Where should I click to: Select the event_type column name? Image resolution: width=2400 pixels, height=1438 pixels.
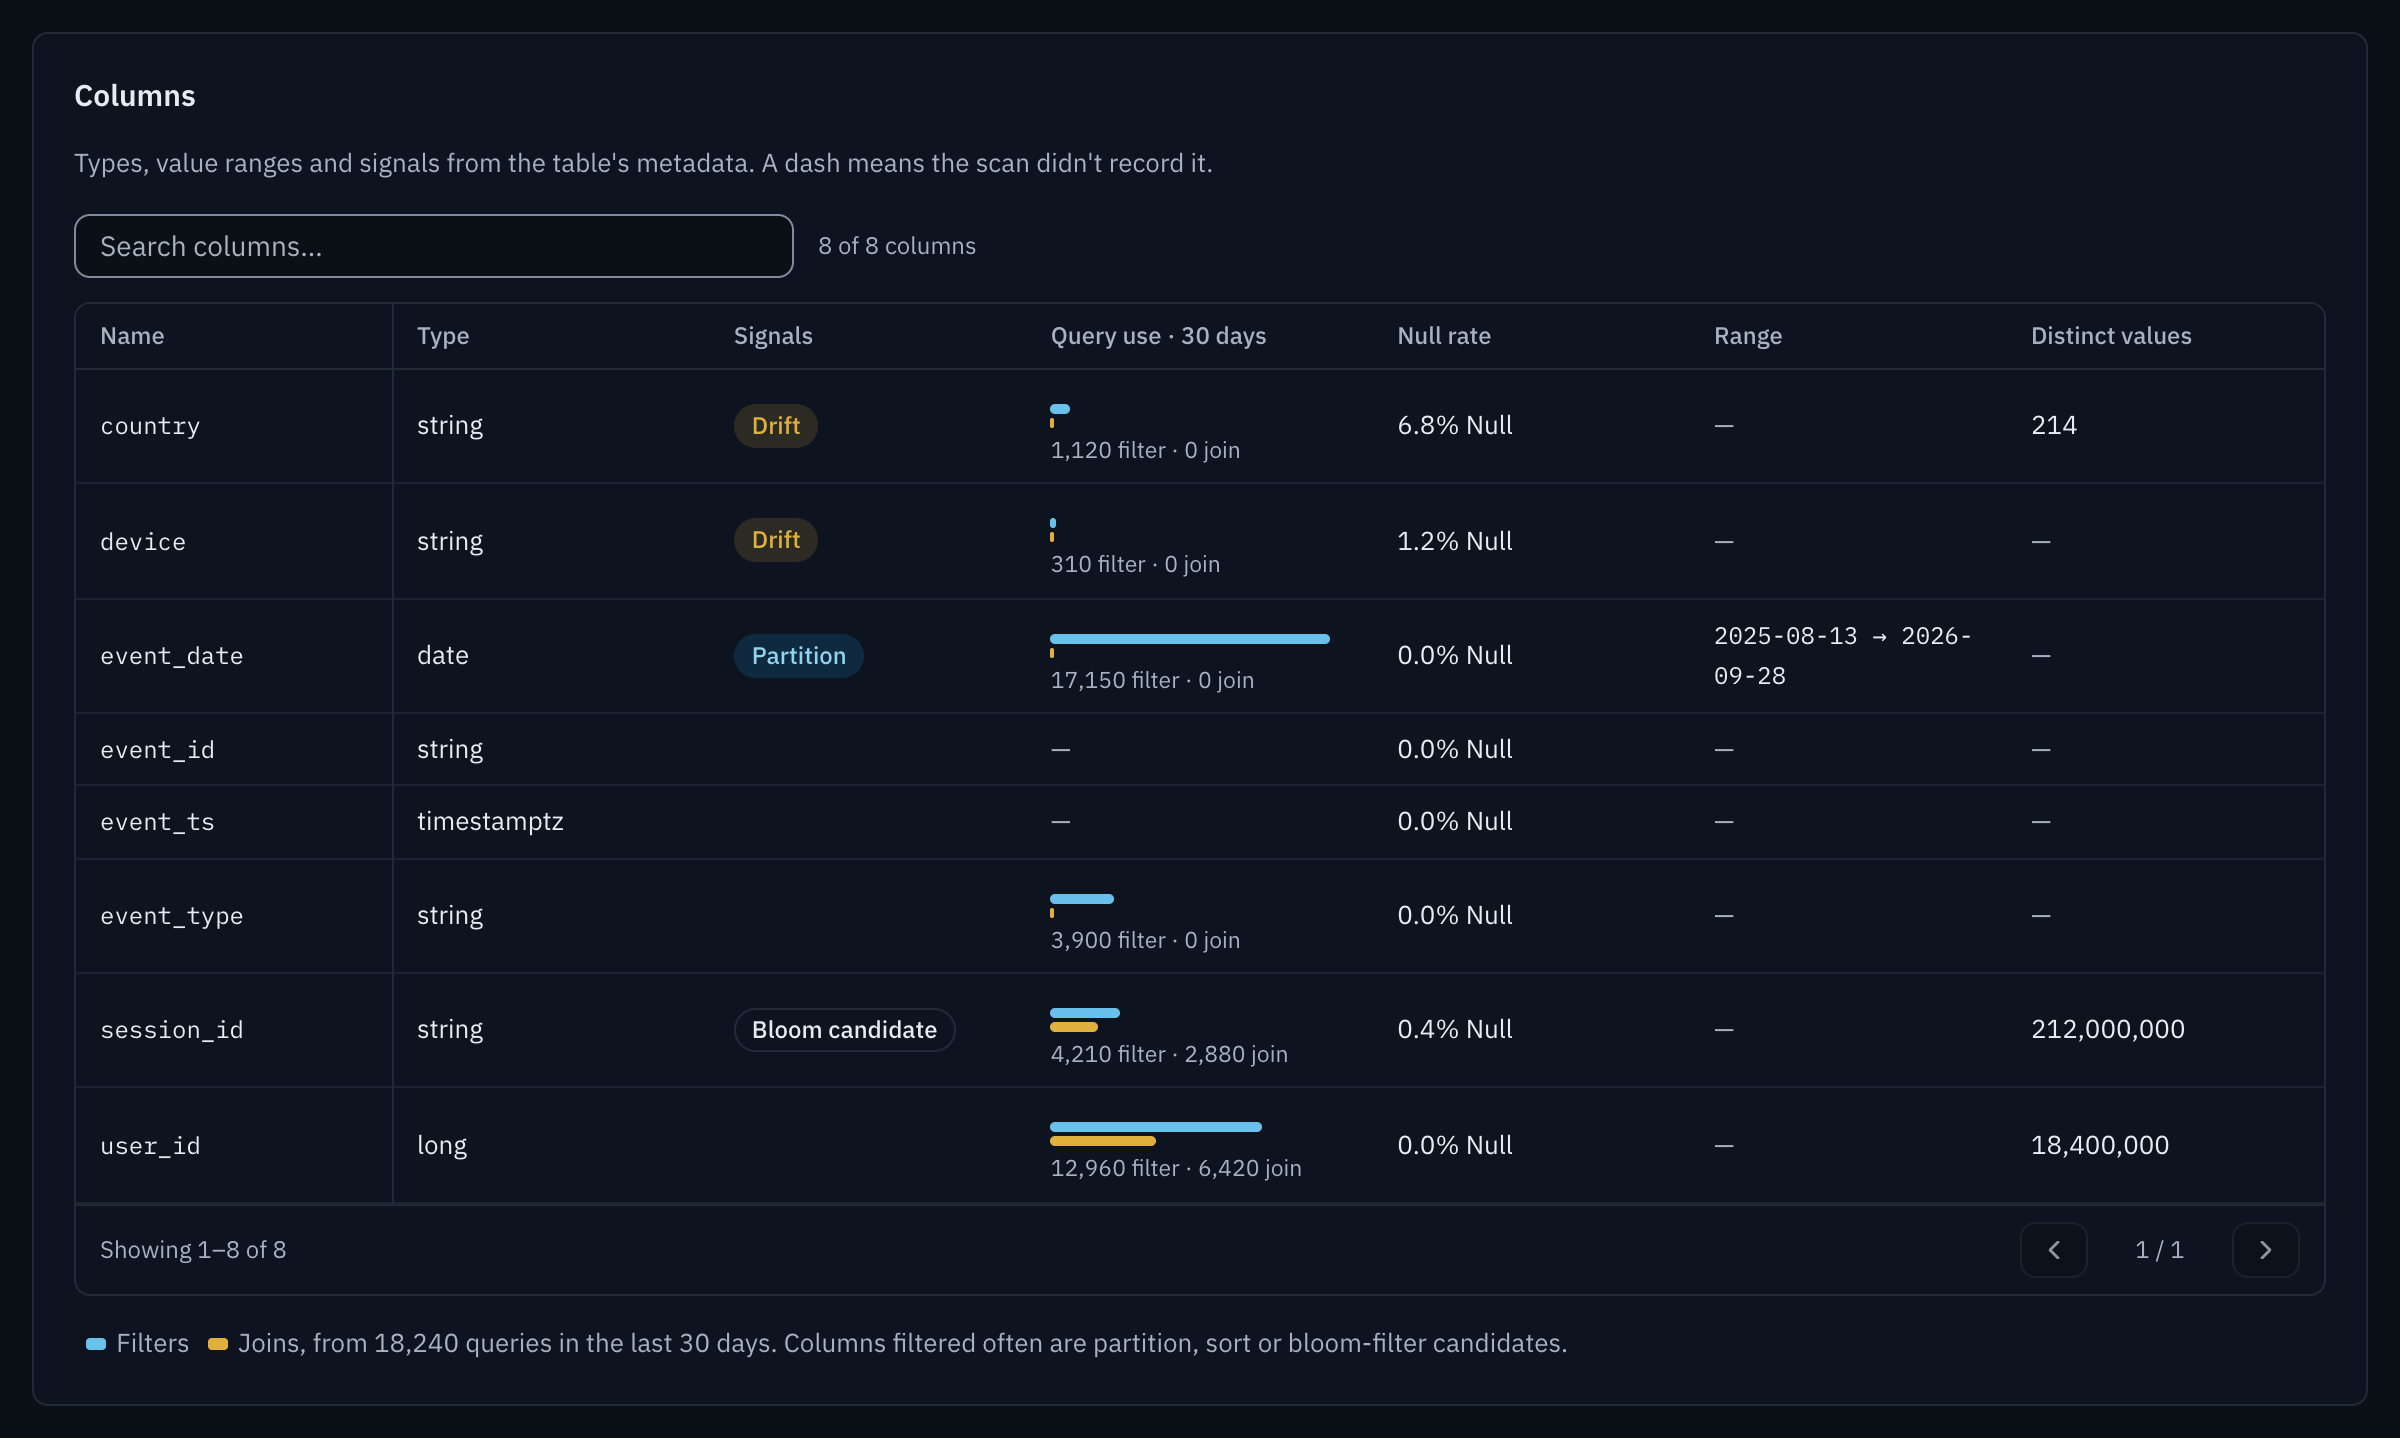coord(172,916)
